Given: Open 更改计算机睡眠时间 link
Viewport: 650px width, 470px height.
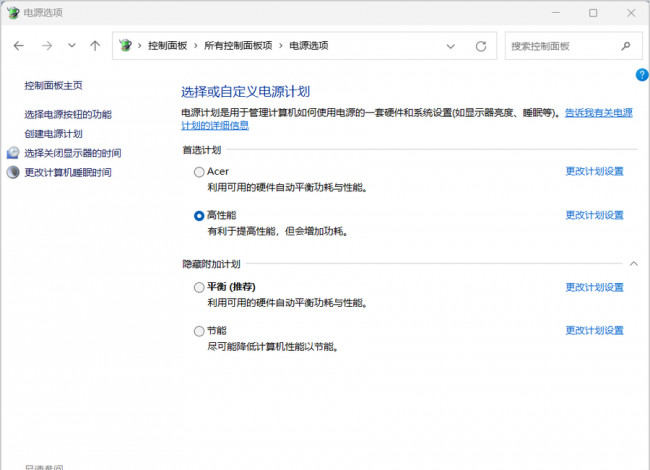Looking at the screenshot, I should pyautogui.click(x=68, y=172).
